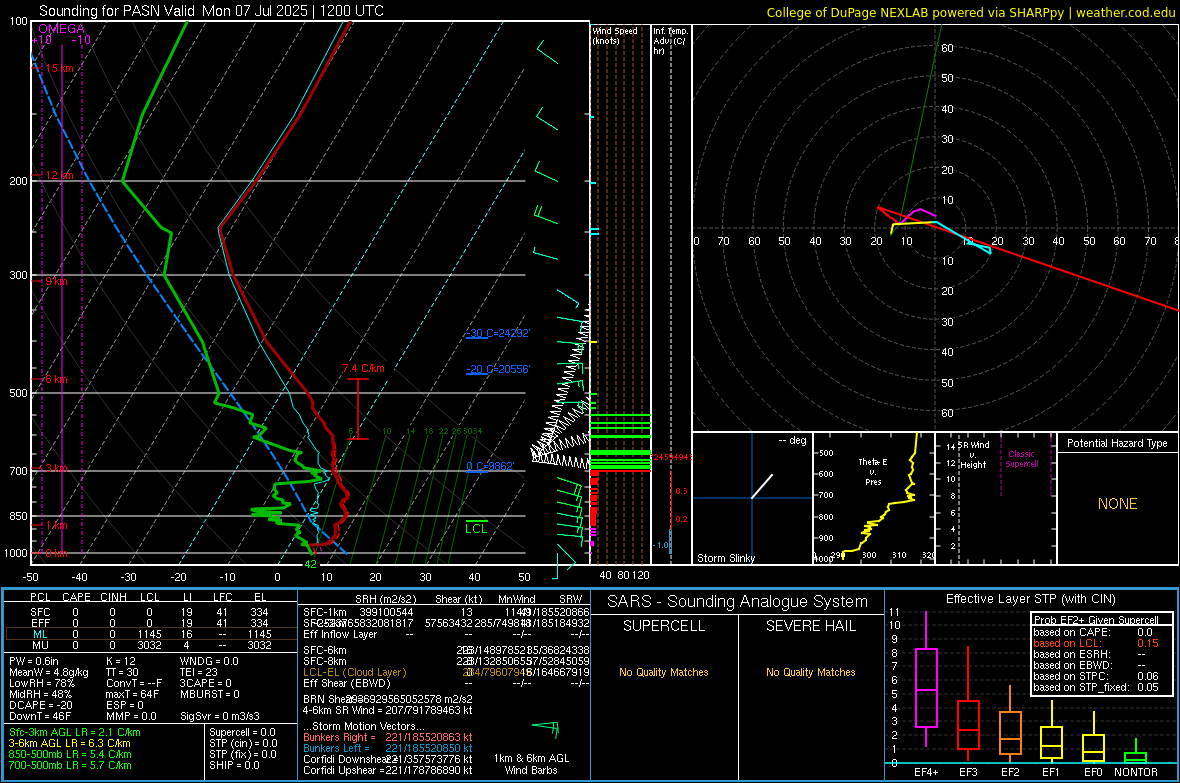This screenshot has width=1180, height=783.
Task: Click the 3 km height marker
Action: (56, 469)
